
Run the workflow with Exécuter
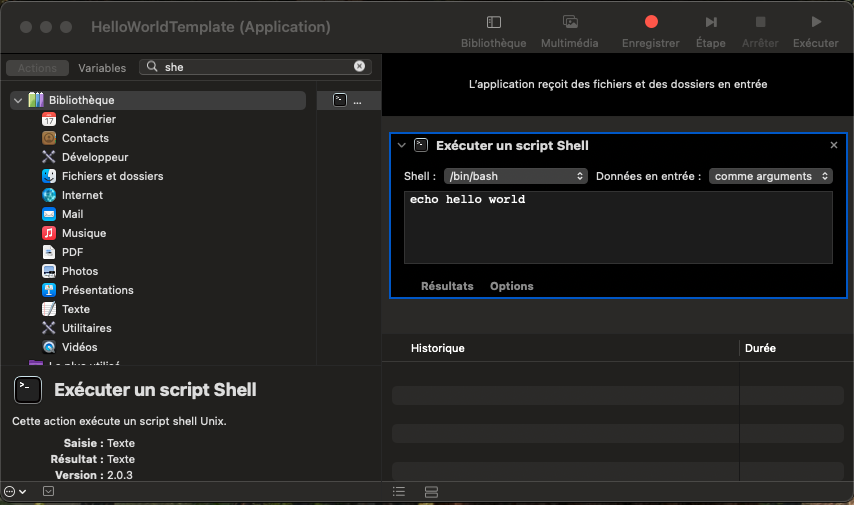(815, 22)
